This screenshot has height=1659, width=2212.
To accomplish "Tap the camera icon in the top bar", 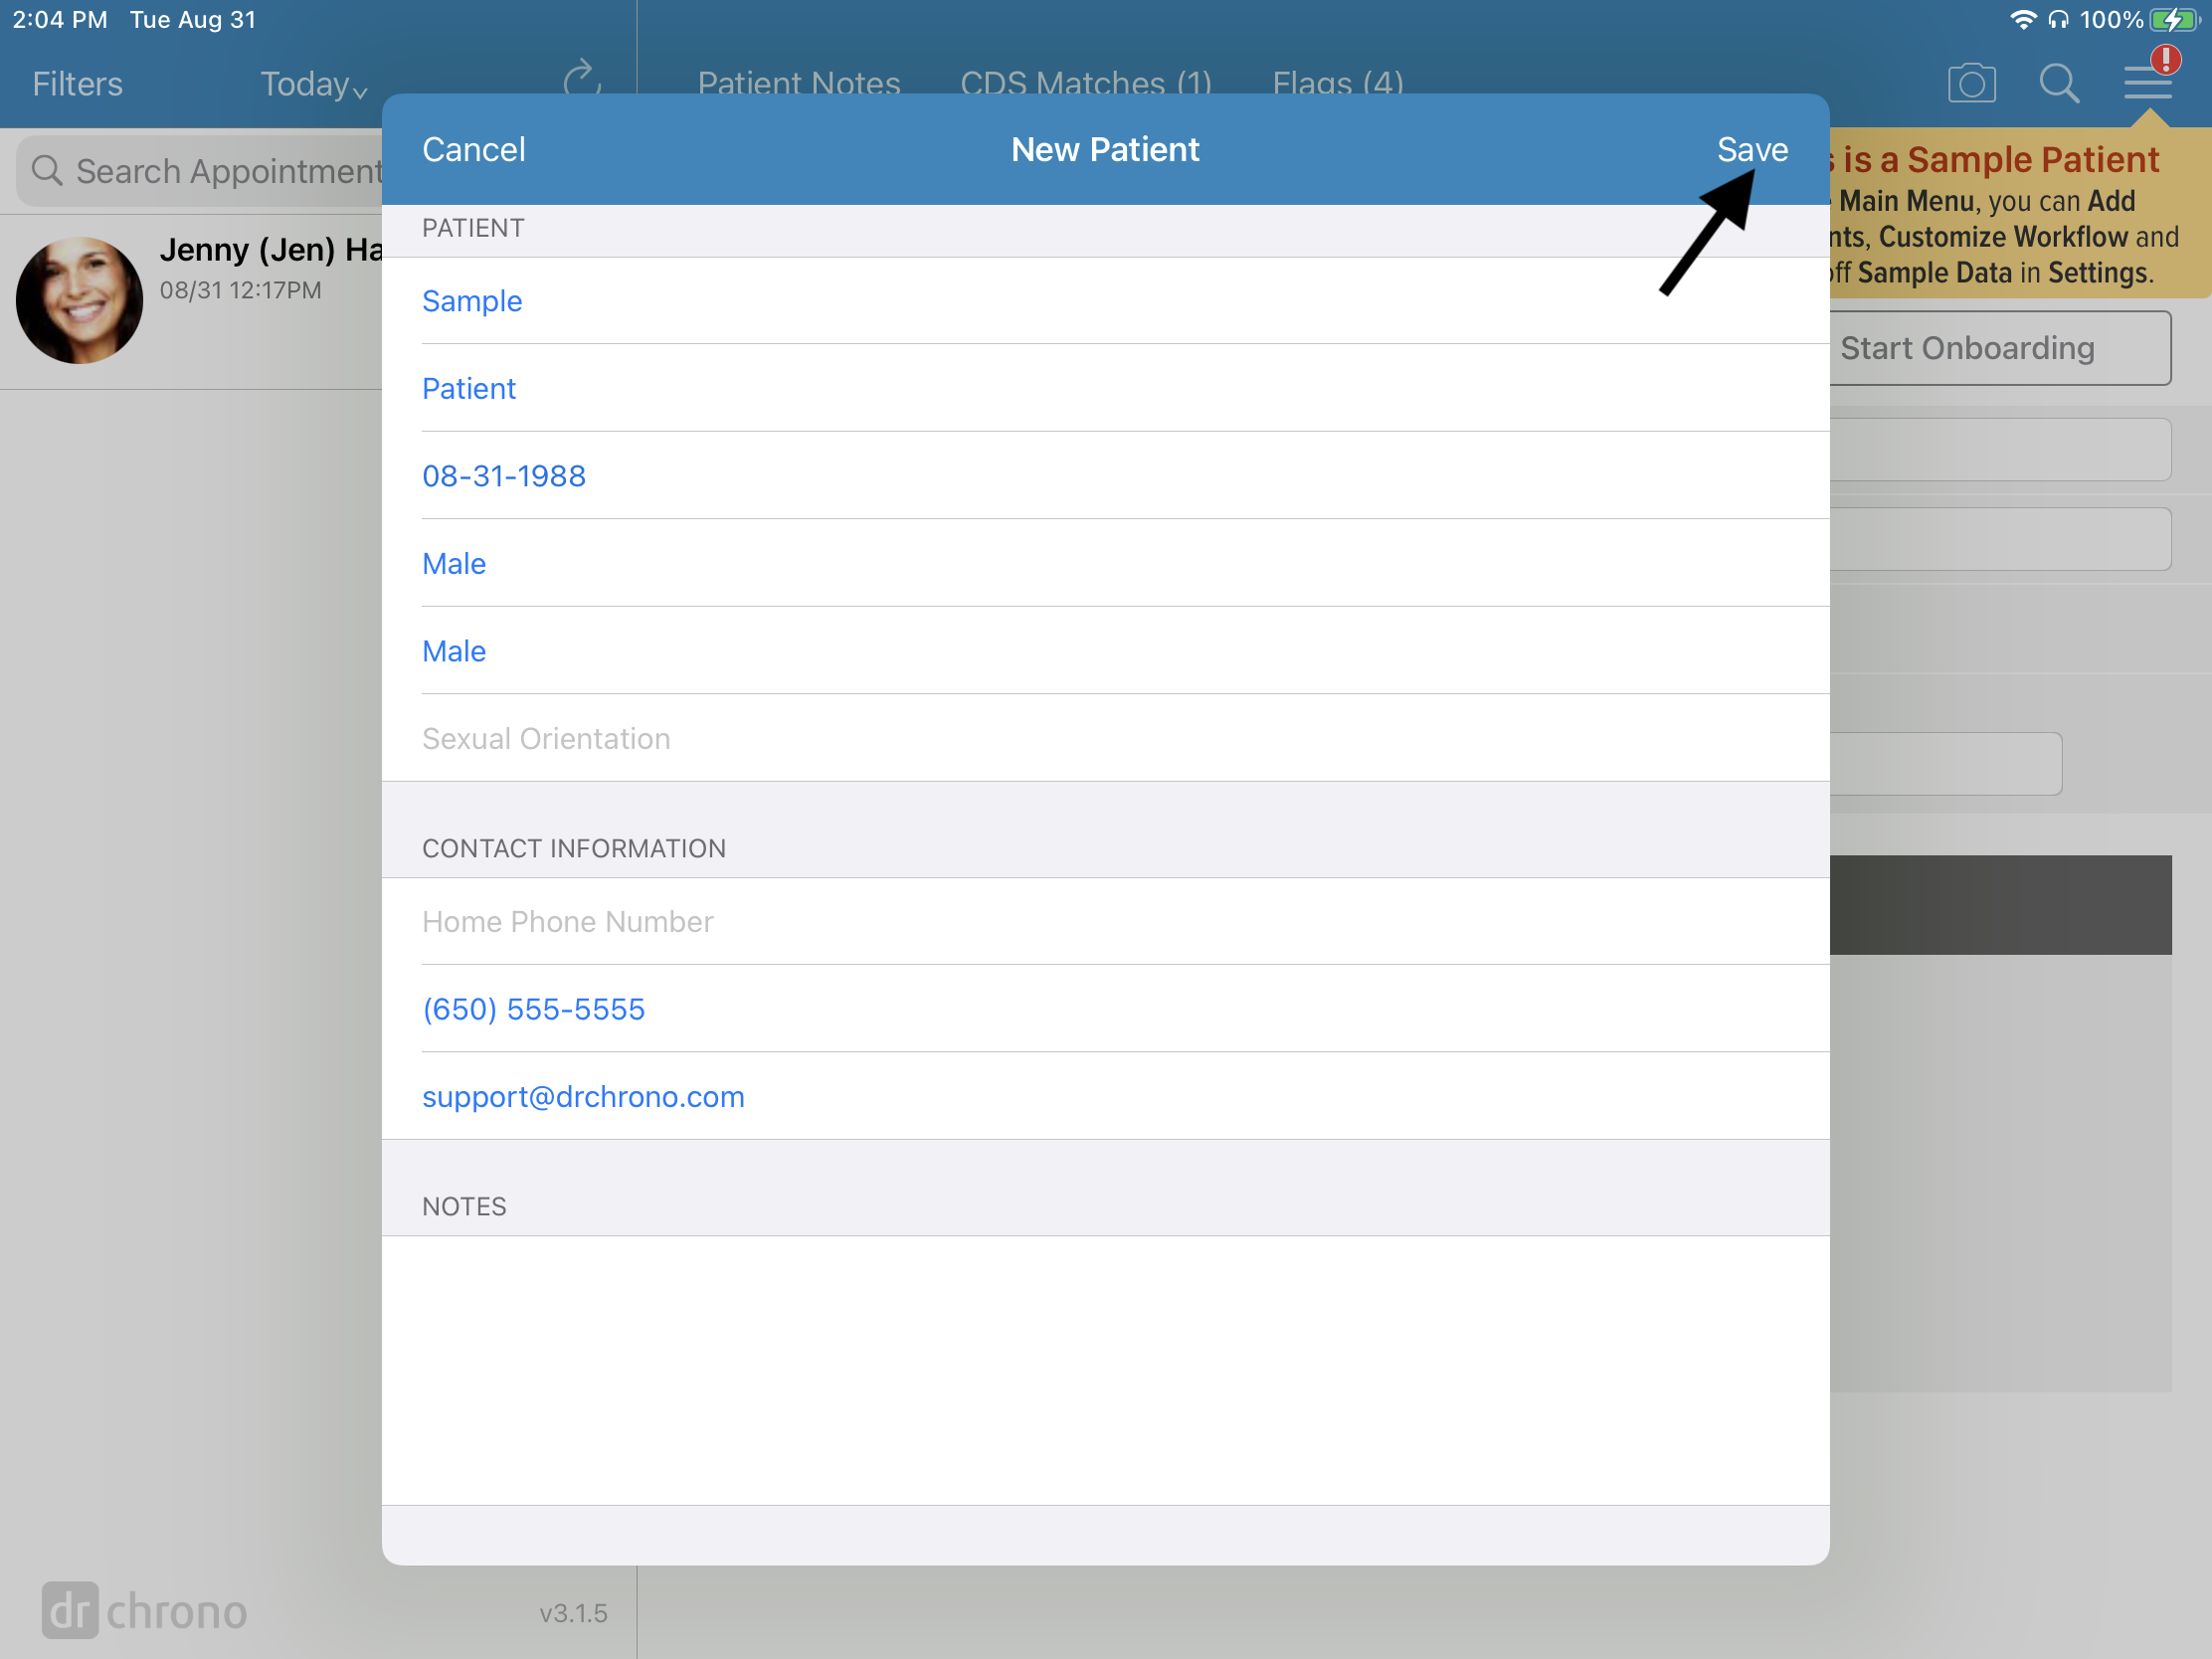I will coord(1971,83).
